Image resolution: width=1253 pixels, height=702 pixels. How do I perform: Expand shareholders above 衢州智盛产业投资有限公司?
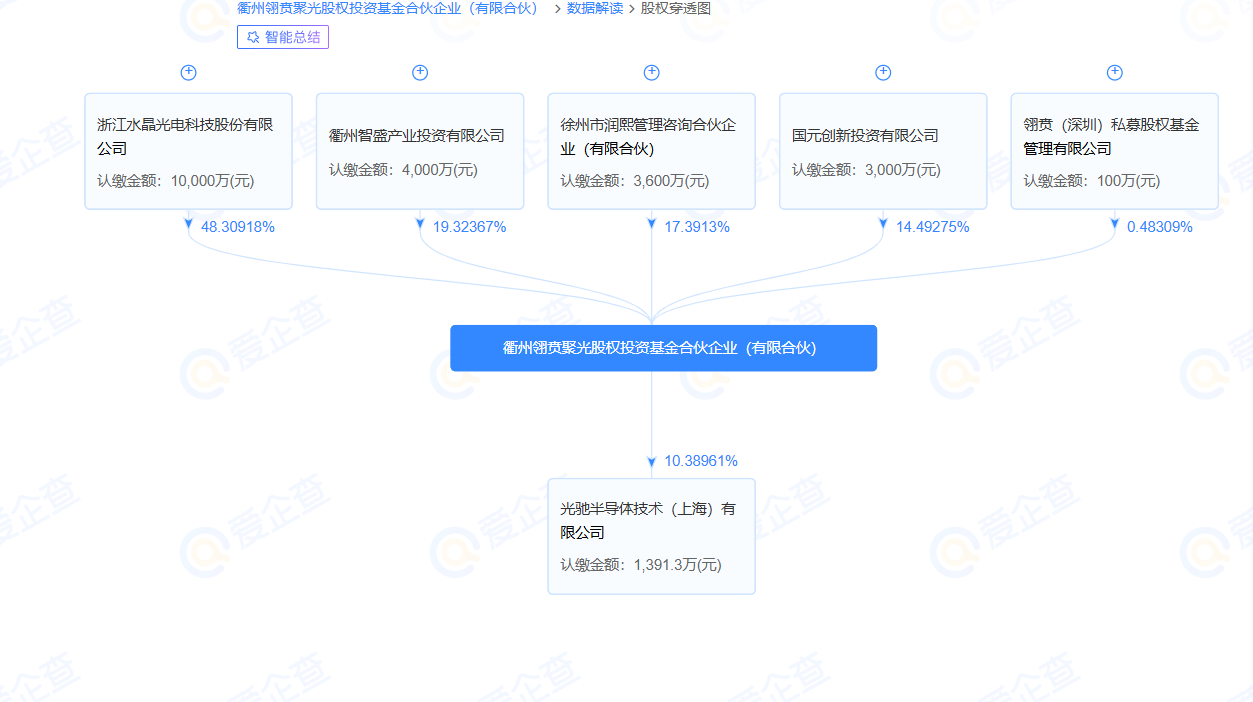tap(420, 73)
